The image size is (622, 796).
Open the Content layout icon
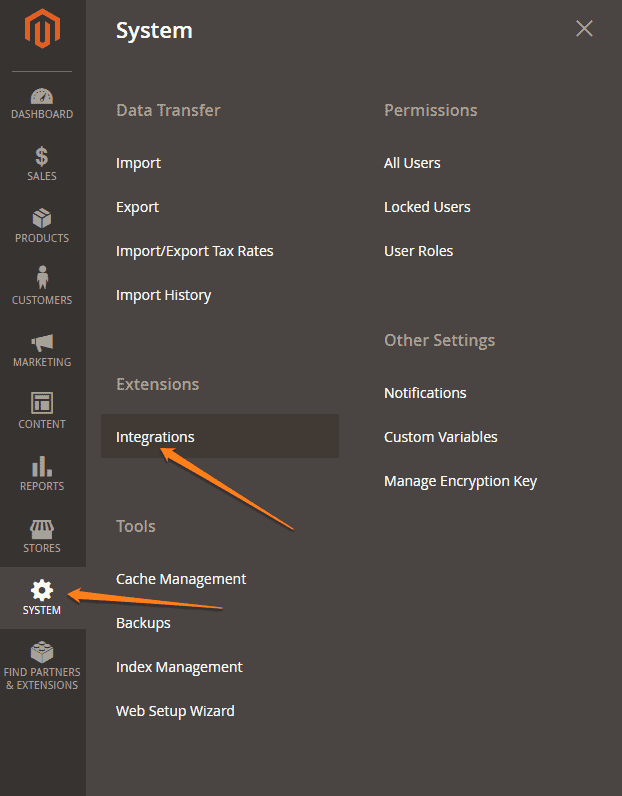42,404
